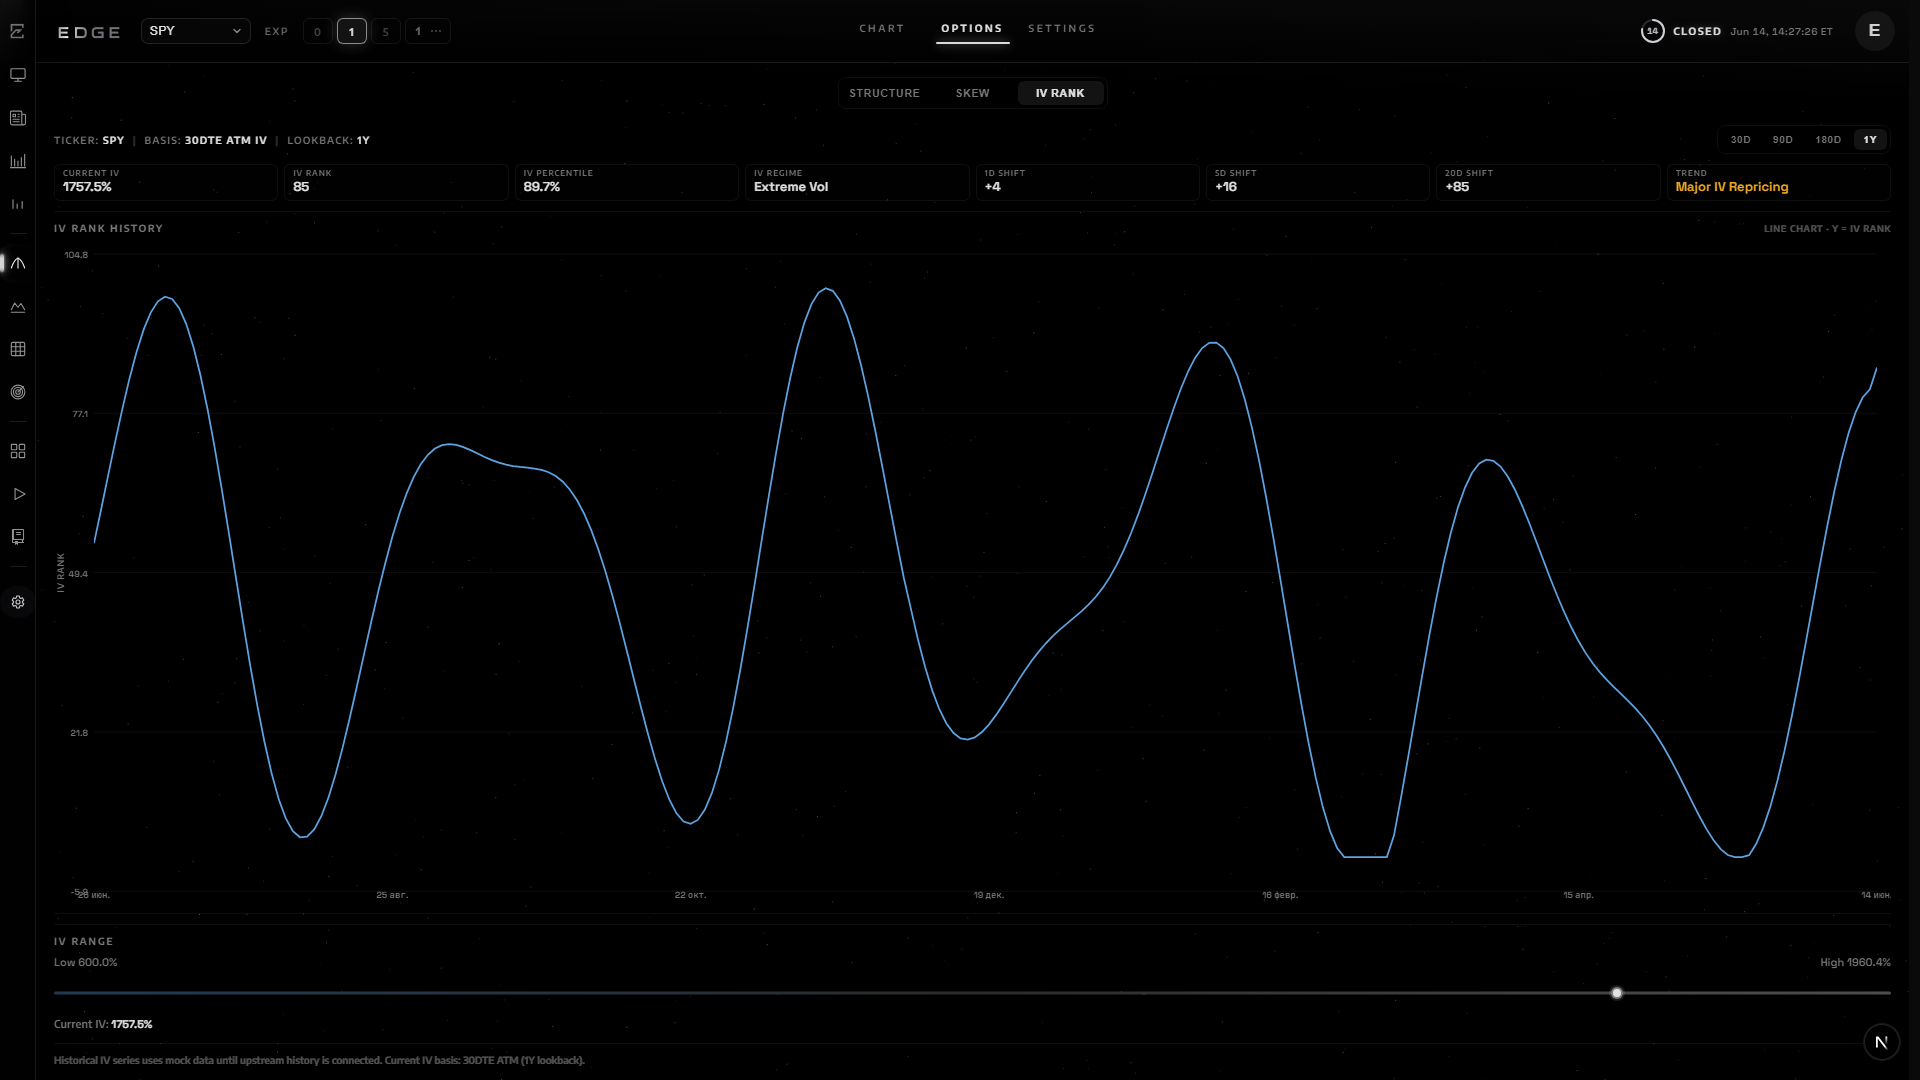
Task: Set lookback to 90D
Action: pyautogui.click(x=1783, y=140)
